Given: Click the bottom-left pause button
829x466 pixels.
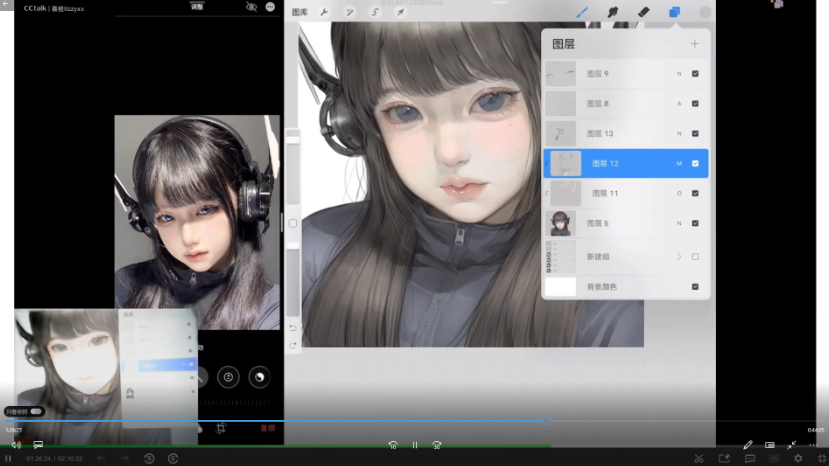Looking at the screenshot, I should coord(8,459).
